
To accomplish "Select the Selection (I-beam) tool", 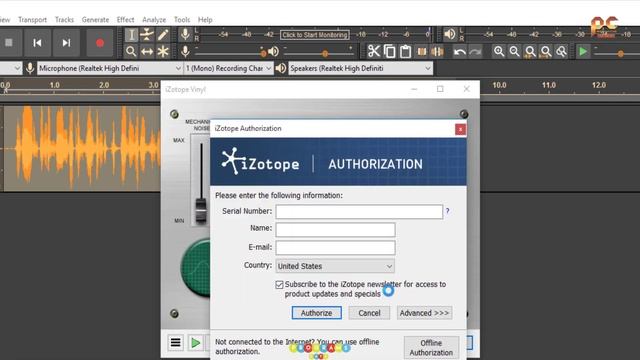I will click(131, 35).
